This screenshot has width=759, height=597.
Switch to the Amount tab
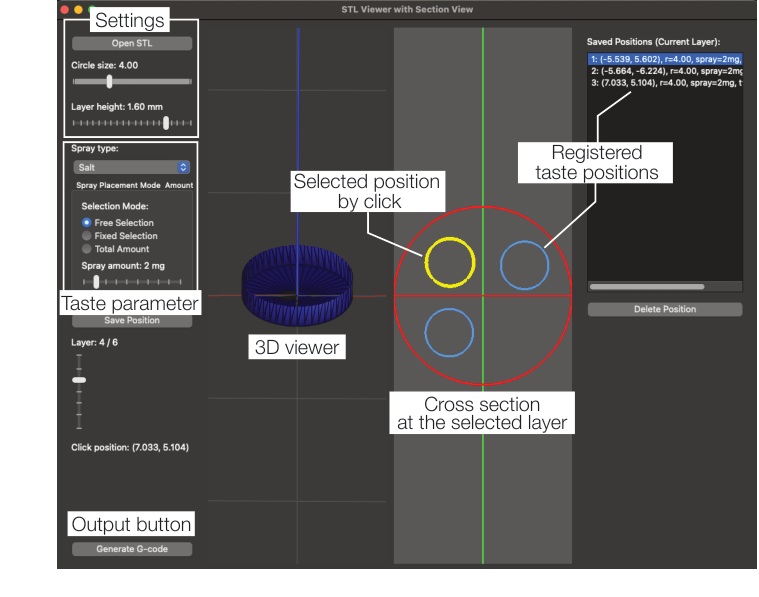click(179, 185)
